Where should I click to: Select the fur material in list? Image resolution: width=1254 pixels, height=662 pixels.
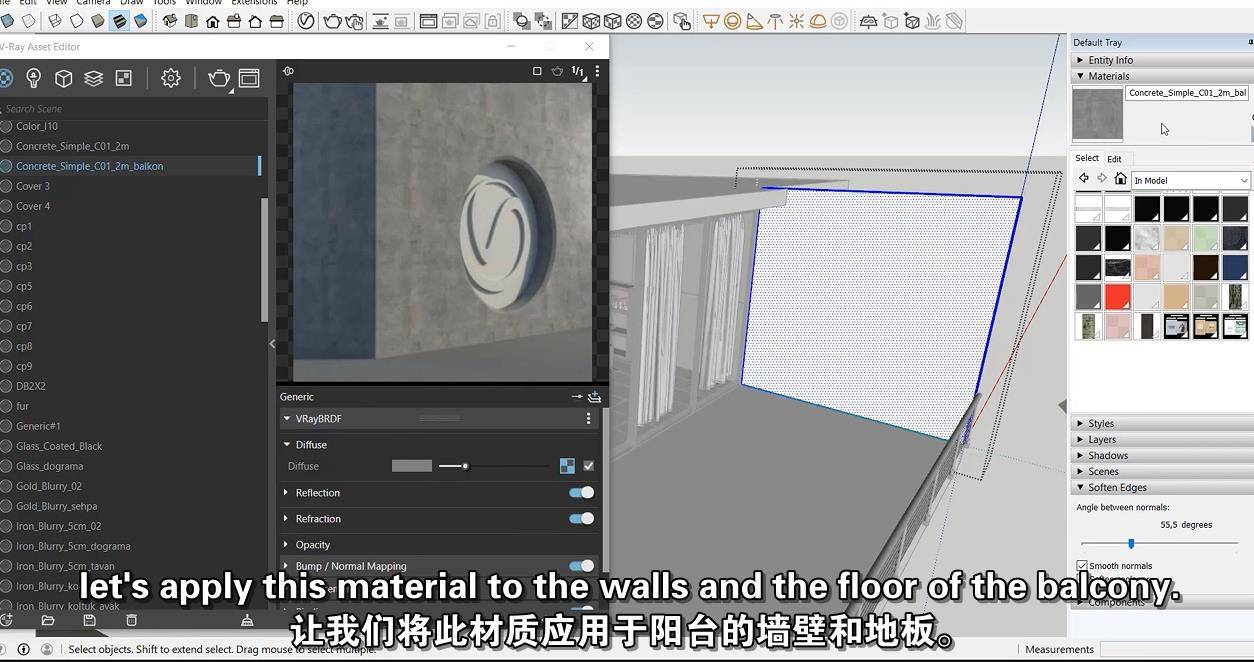(x=22, y=406)
